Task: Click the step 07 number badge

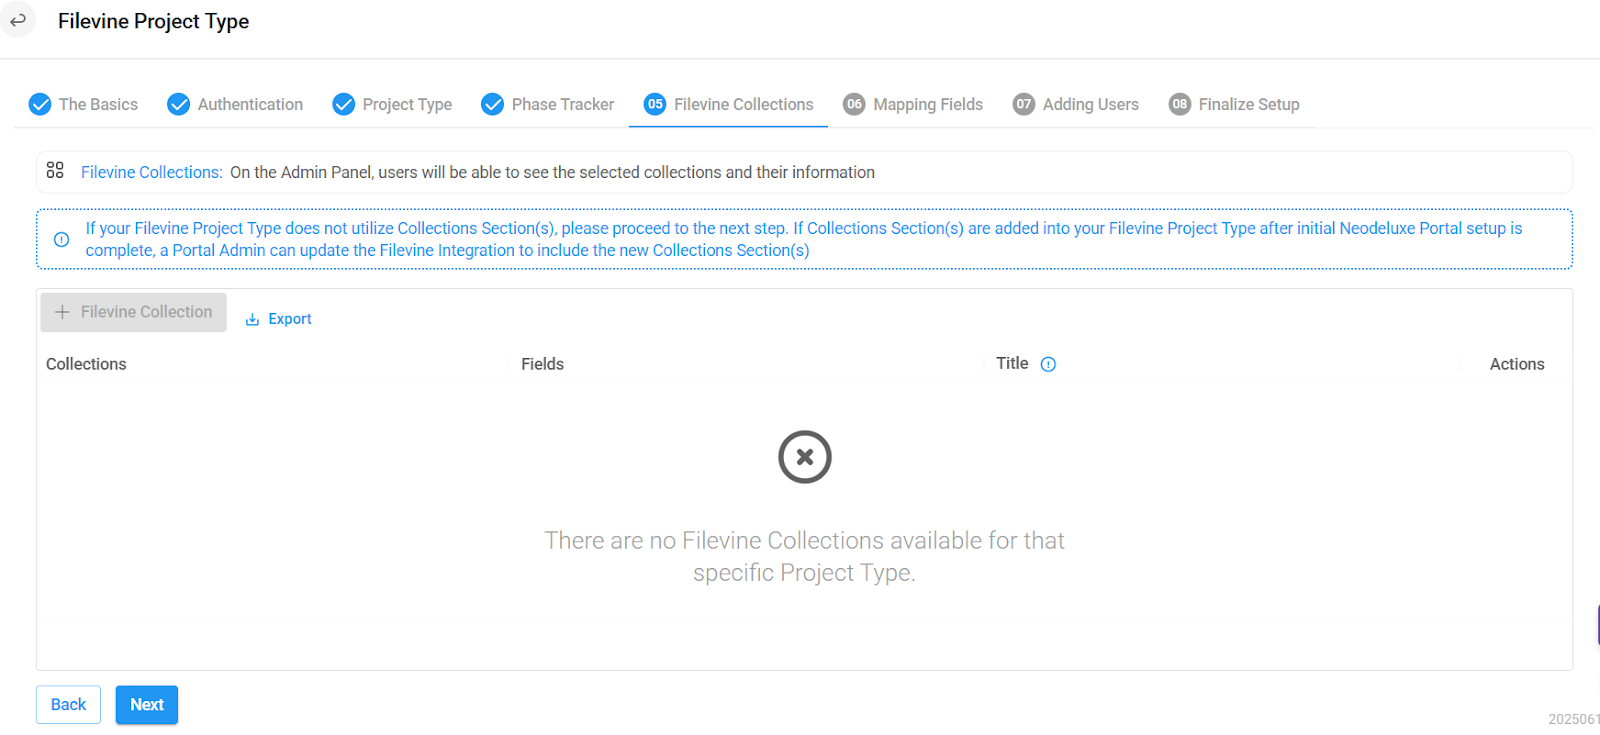Action: (1024, 104)
